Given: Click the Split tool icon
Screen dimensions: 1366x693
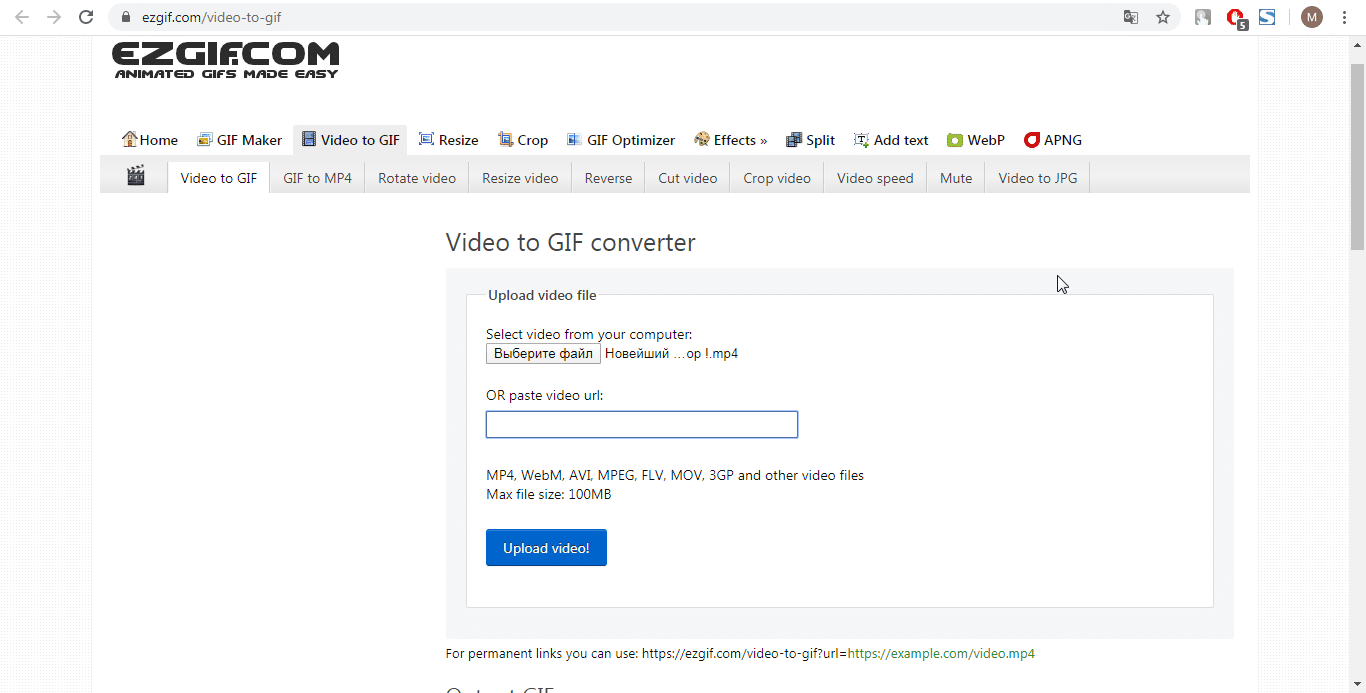Looking at the screenshot, I should [x=794, y=140].
